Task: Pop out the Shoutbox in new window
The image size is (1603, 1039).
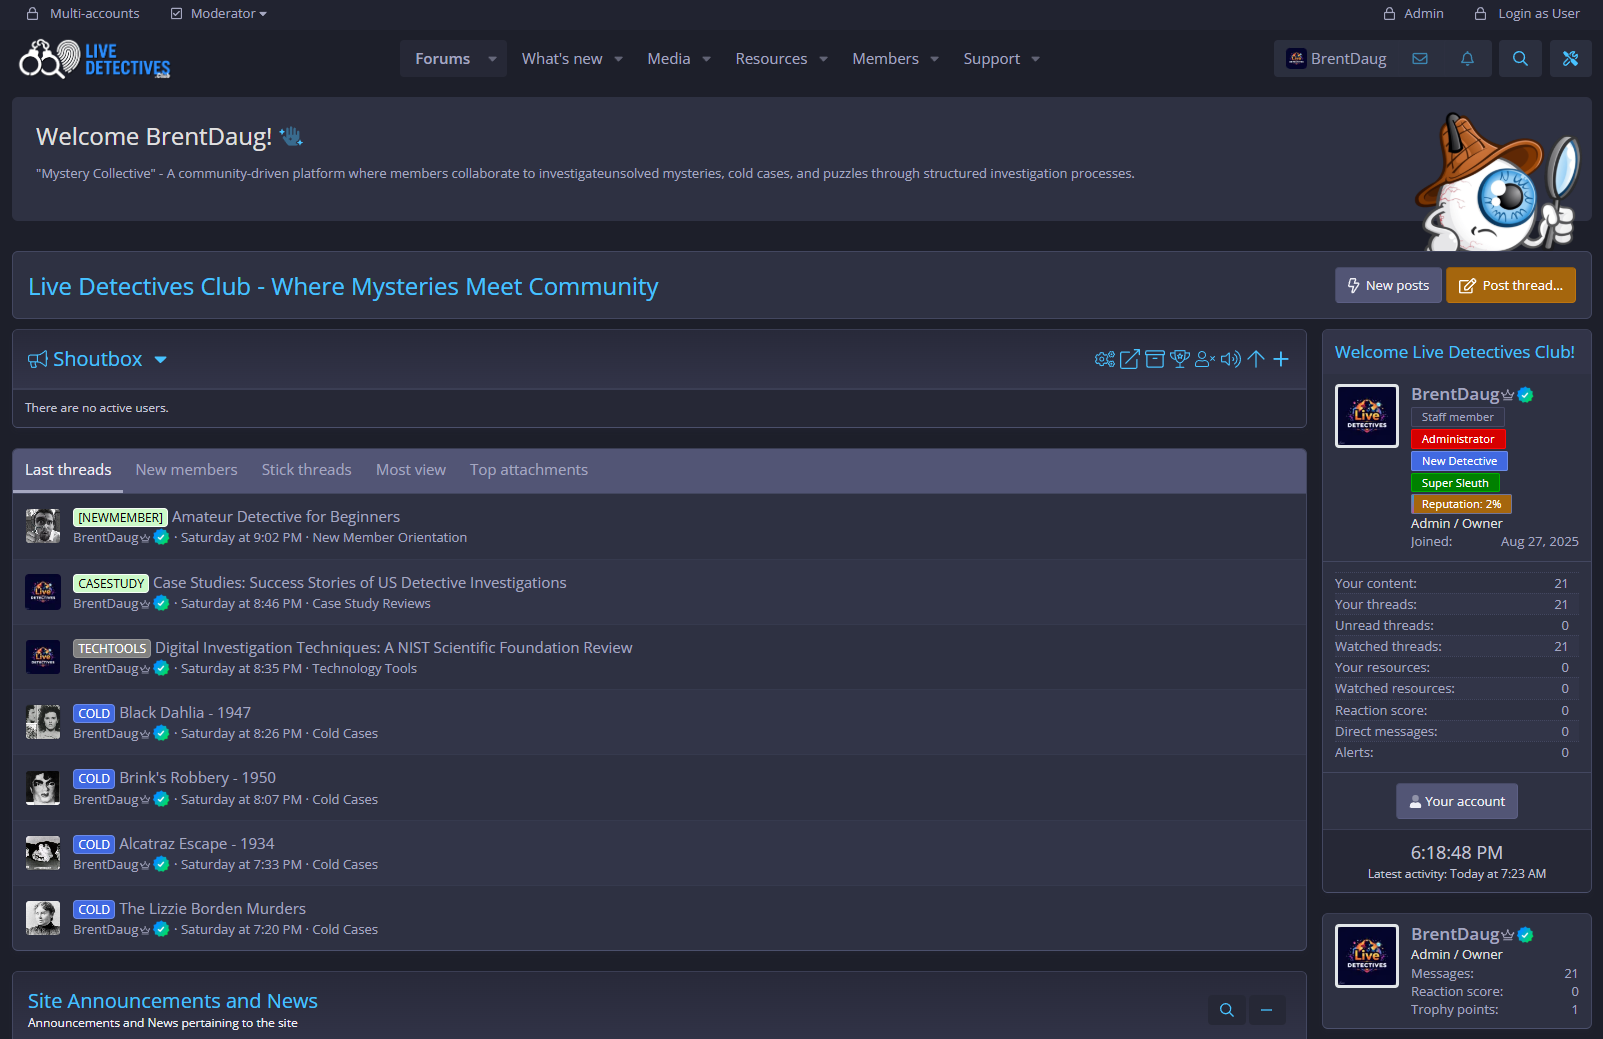Action: tap(1129, 359)
